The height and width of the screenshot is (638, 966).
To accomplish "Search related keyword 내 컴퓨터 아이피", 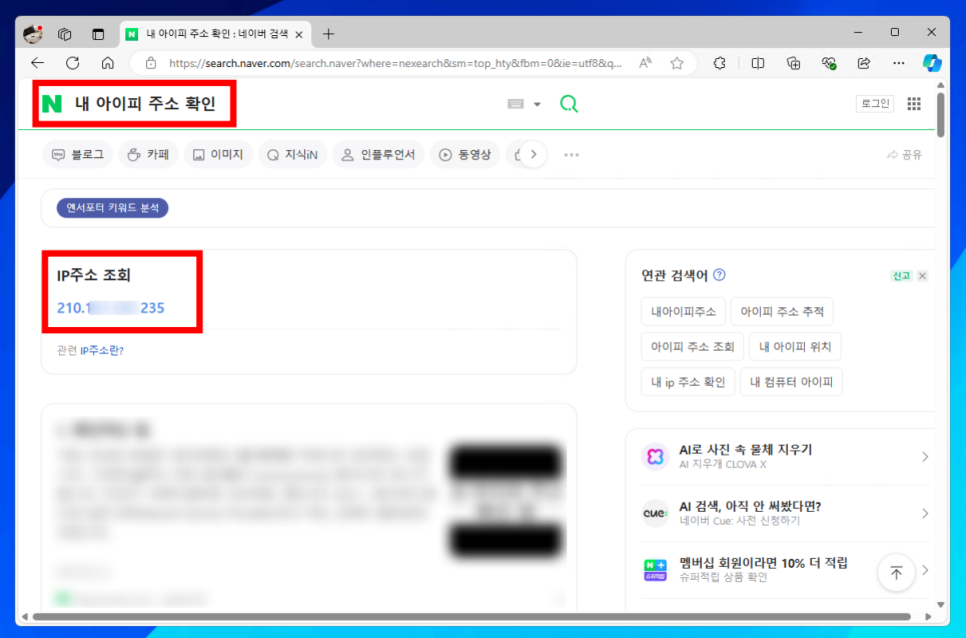I will coord(791,382).
